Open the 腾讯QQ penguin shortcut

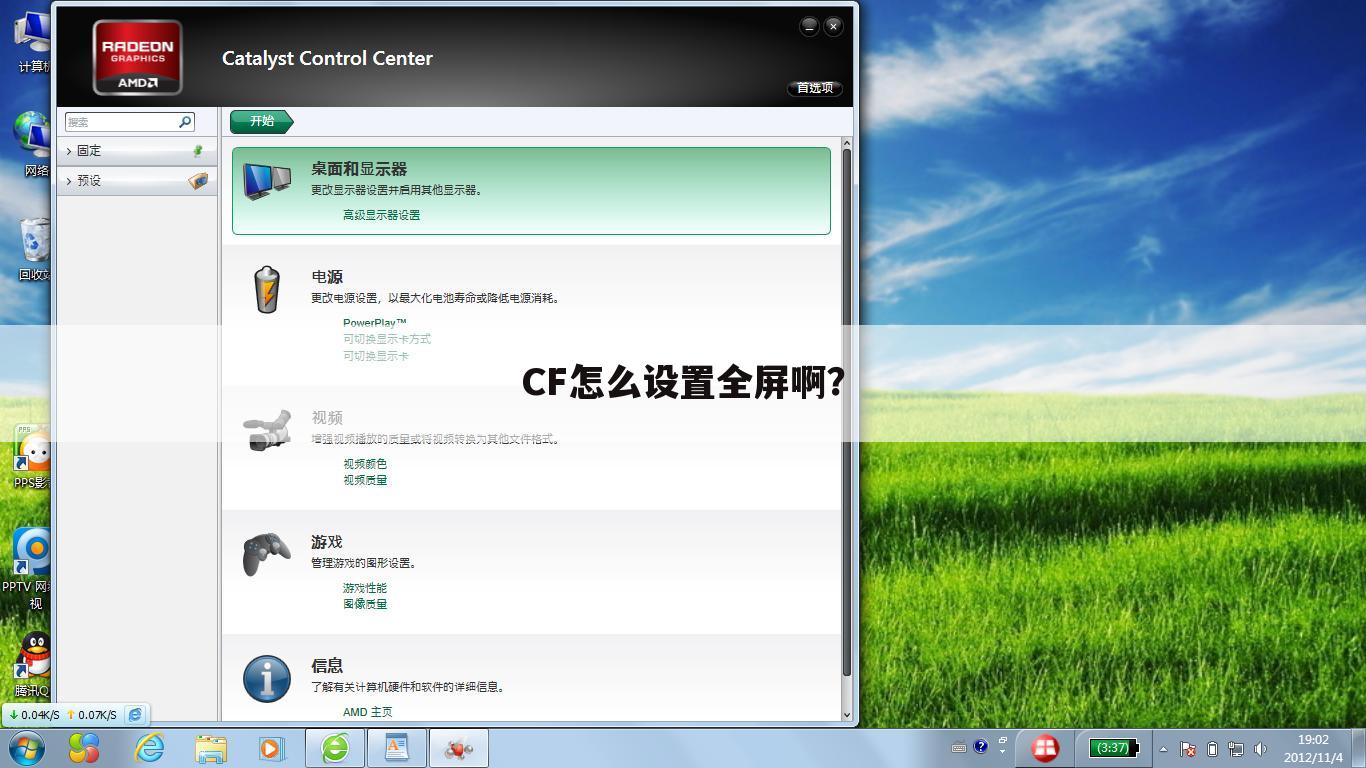pyautogui.click(x=32, y=664)
